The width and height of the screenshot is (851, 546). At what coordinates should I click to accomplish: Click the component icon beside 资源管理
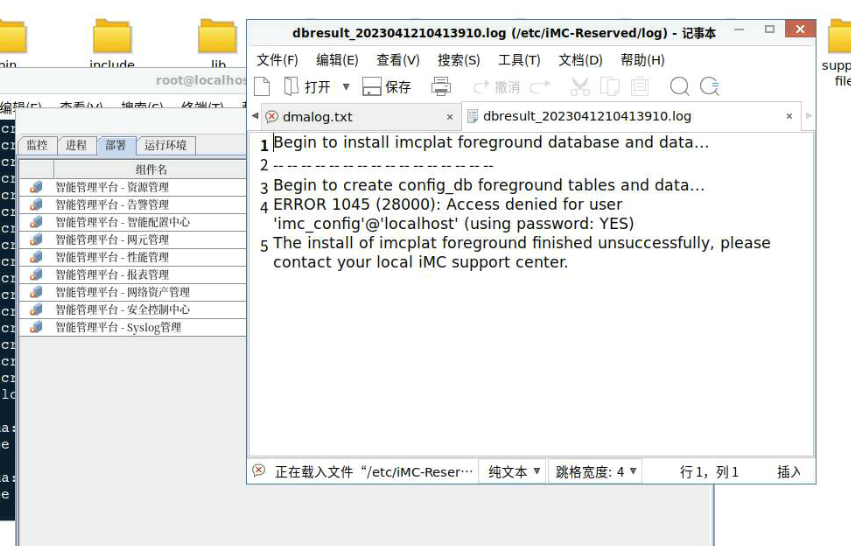tap(36, 187)
